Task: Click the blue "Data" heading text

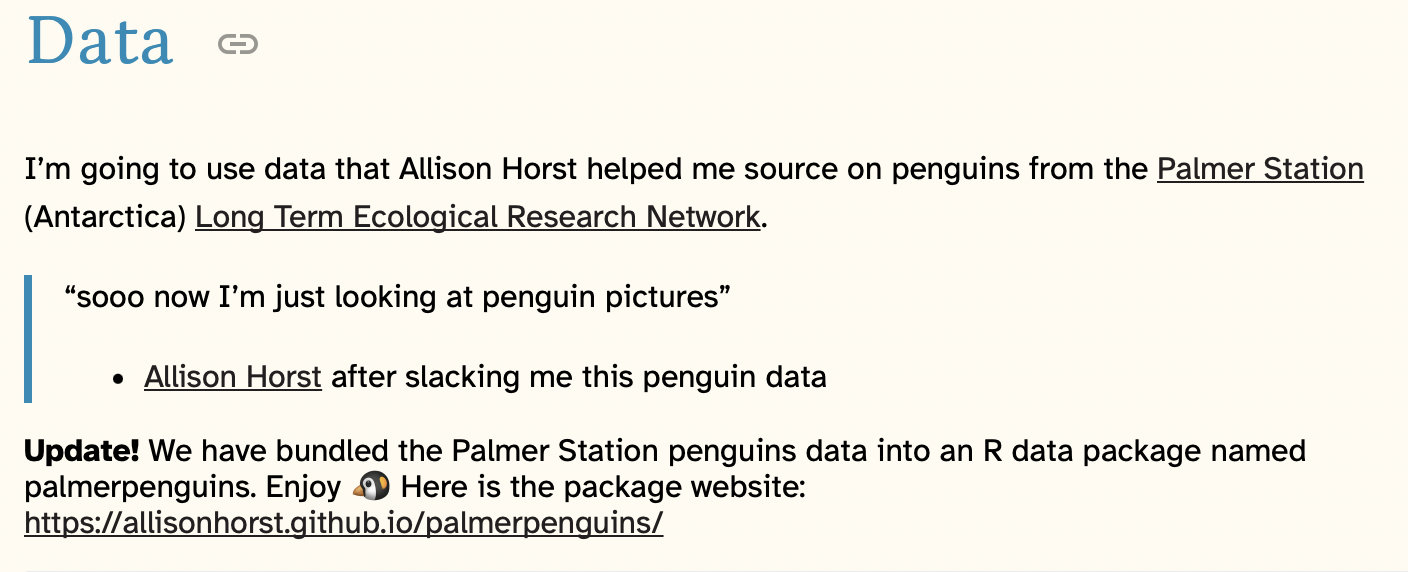Action: [x=100, y=42]
